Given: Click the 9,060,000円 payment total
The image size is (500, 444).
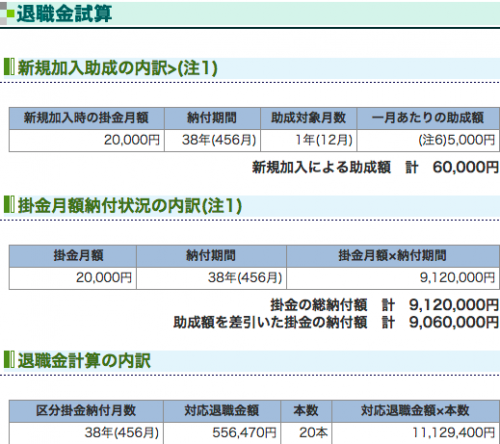Looking at the screenshot, I should click(454, 322).
